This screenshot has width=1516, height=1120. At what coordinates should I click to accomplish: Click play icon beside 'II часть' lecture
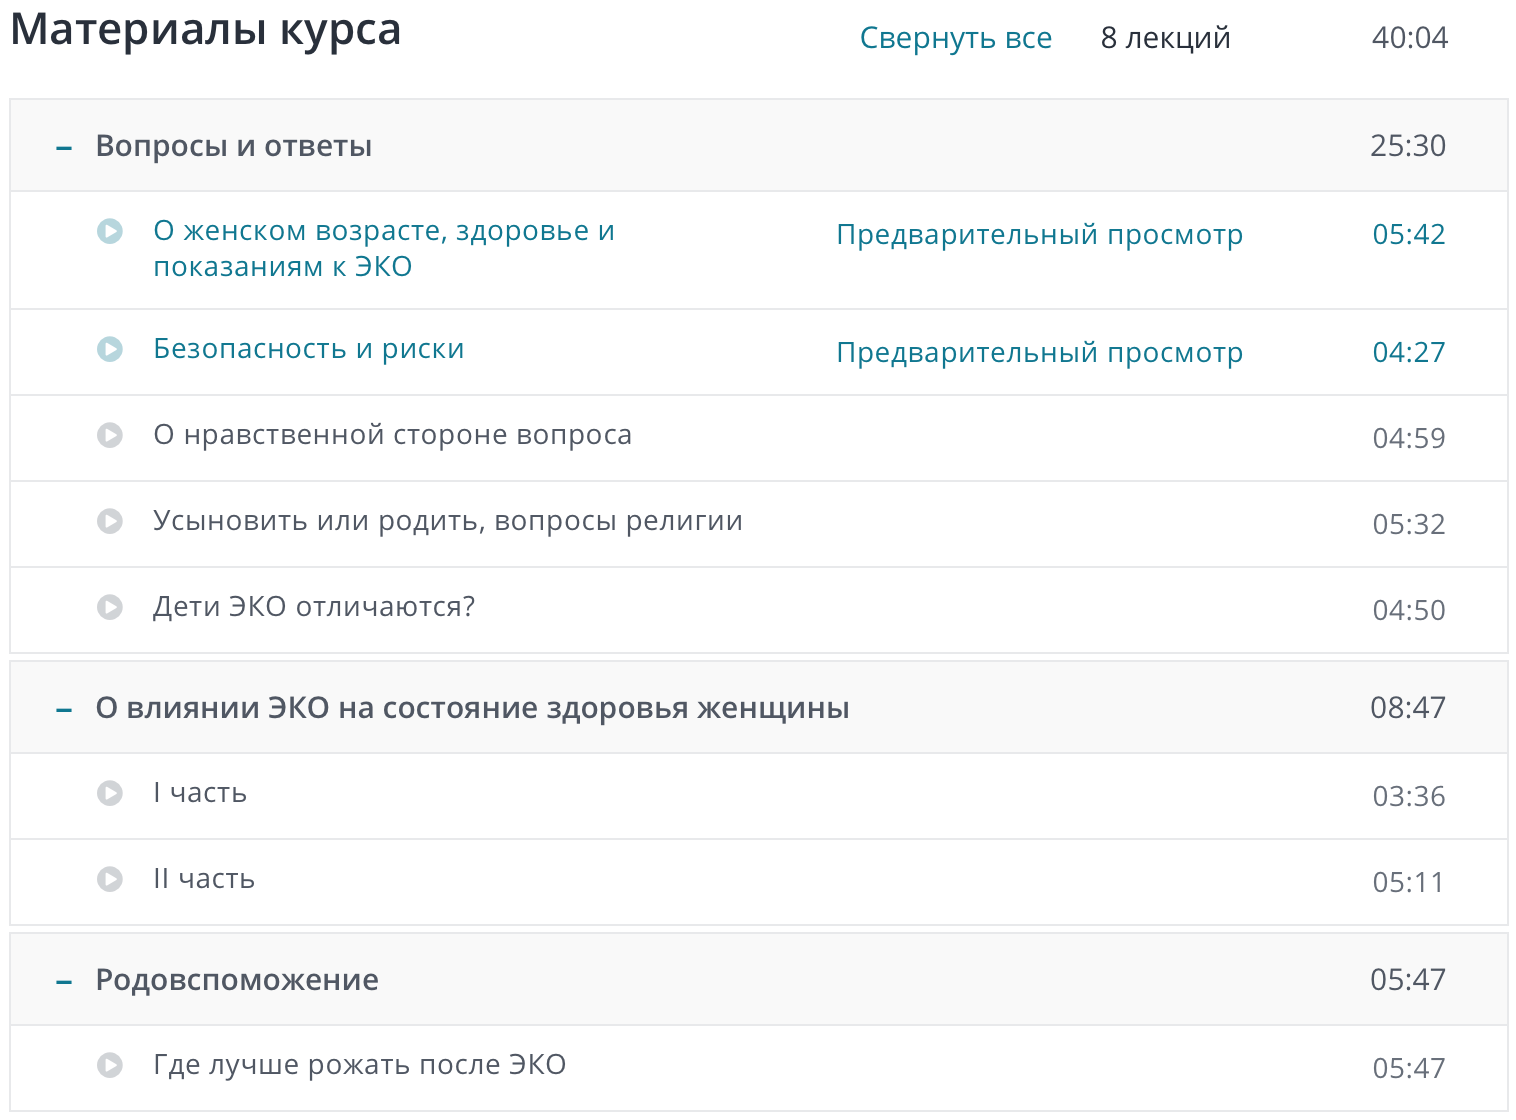(x=110, y=879)
